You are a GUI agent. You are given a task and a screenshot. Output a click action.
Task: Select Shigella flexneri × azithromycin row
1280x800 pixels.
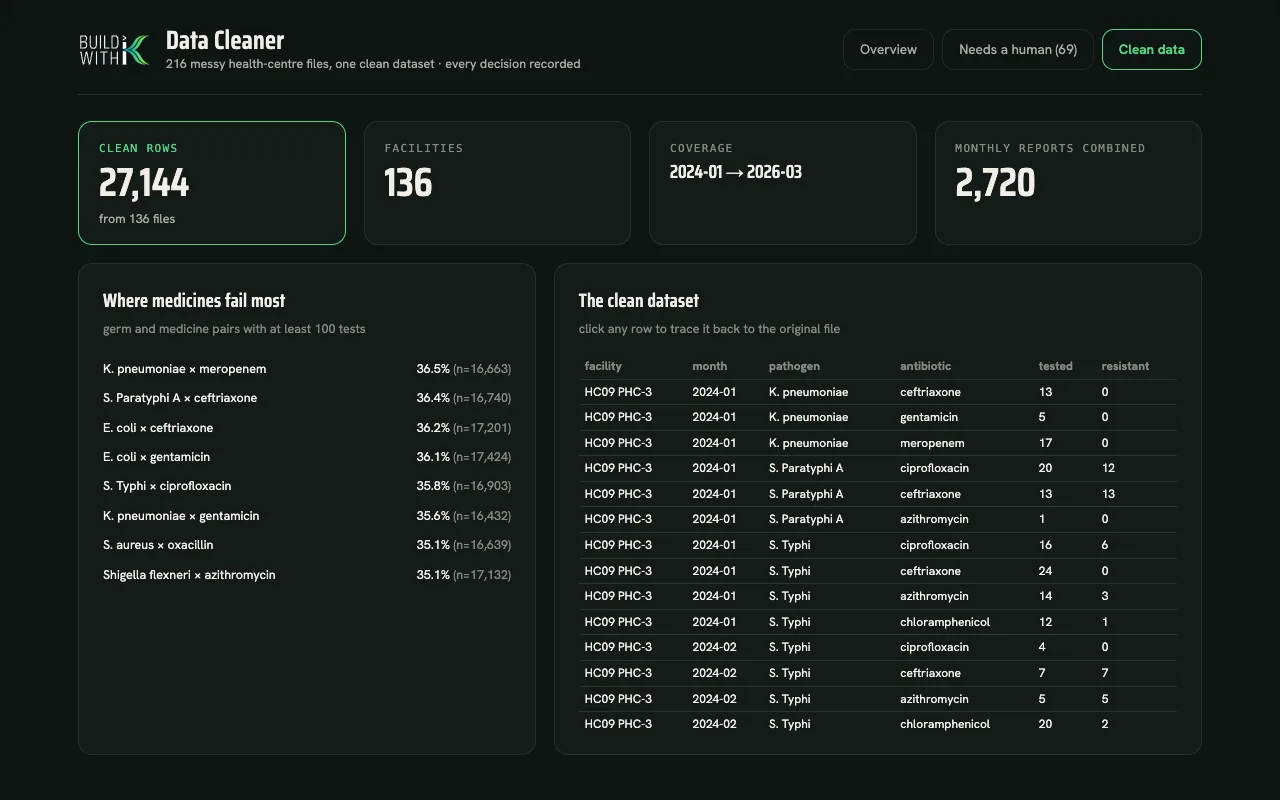click(307, 575)
